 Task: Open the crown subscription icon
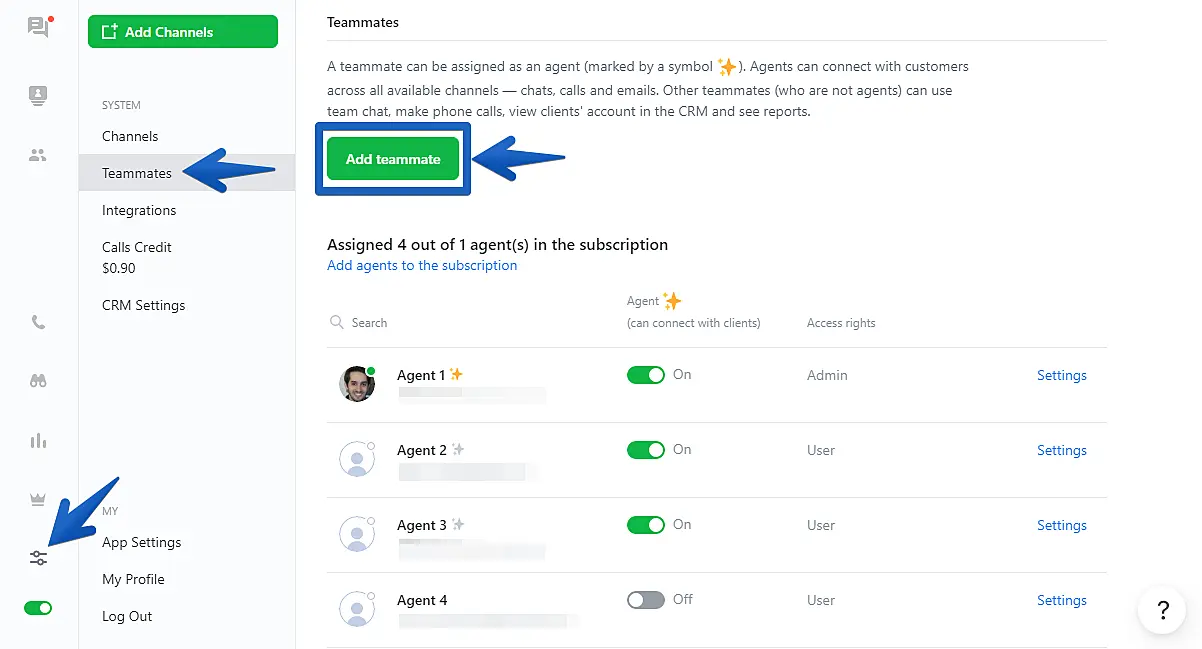tap(38, 500)
